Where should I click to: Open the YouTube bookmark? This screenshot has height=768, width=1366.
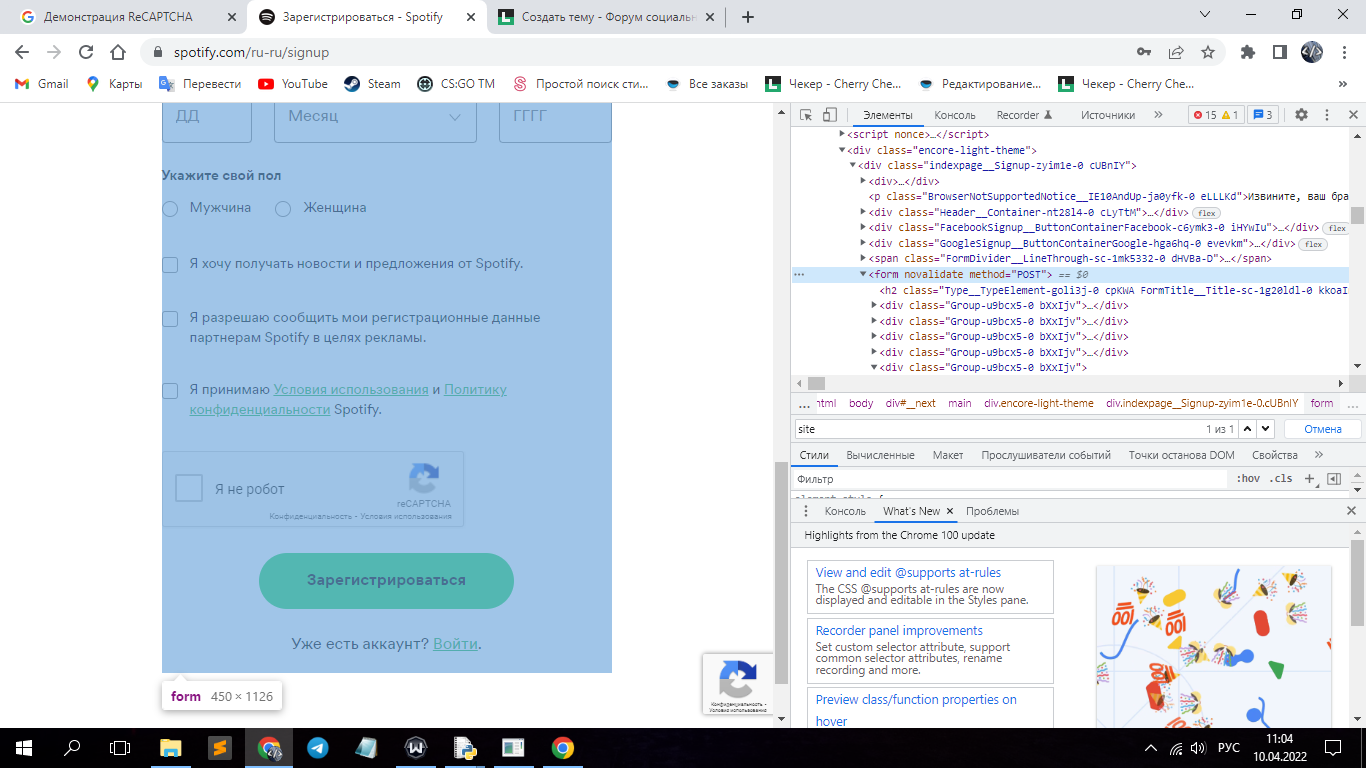[x=293, y=84]
